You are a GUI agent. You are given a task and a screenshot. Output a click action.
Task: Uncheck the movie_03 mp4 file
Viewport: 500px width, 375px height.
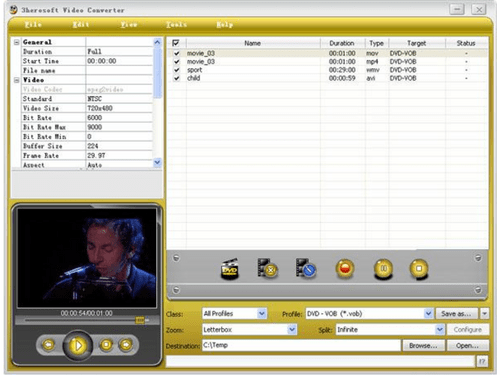(x=177, y=62)
